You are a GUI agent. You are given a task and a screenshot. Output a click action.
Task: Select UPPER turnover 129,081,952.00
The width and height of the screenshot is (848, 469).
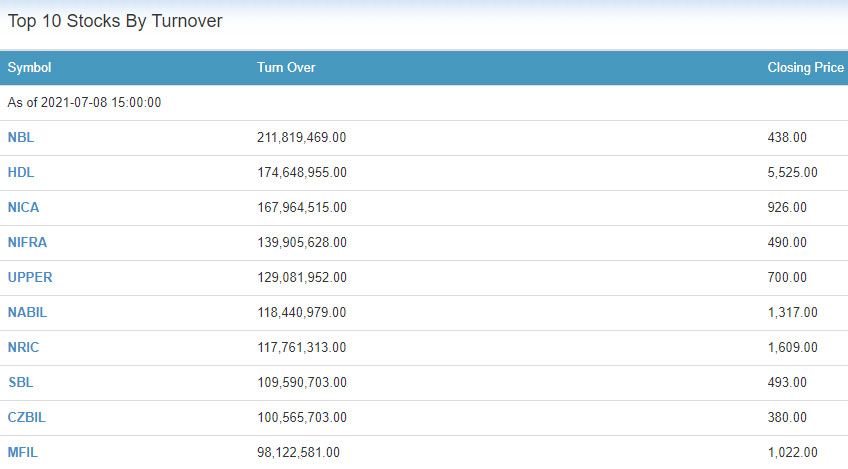302,278
